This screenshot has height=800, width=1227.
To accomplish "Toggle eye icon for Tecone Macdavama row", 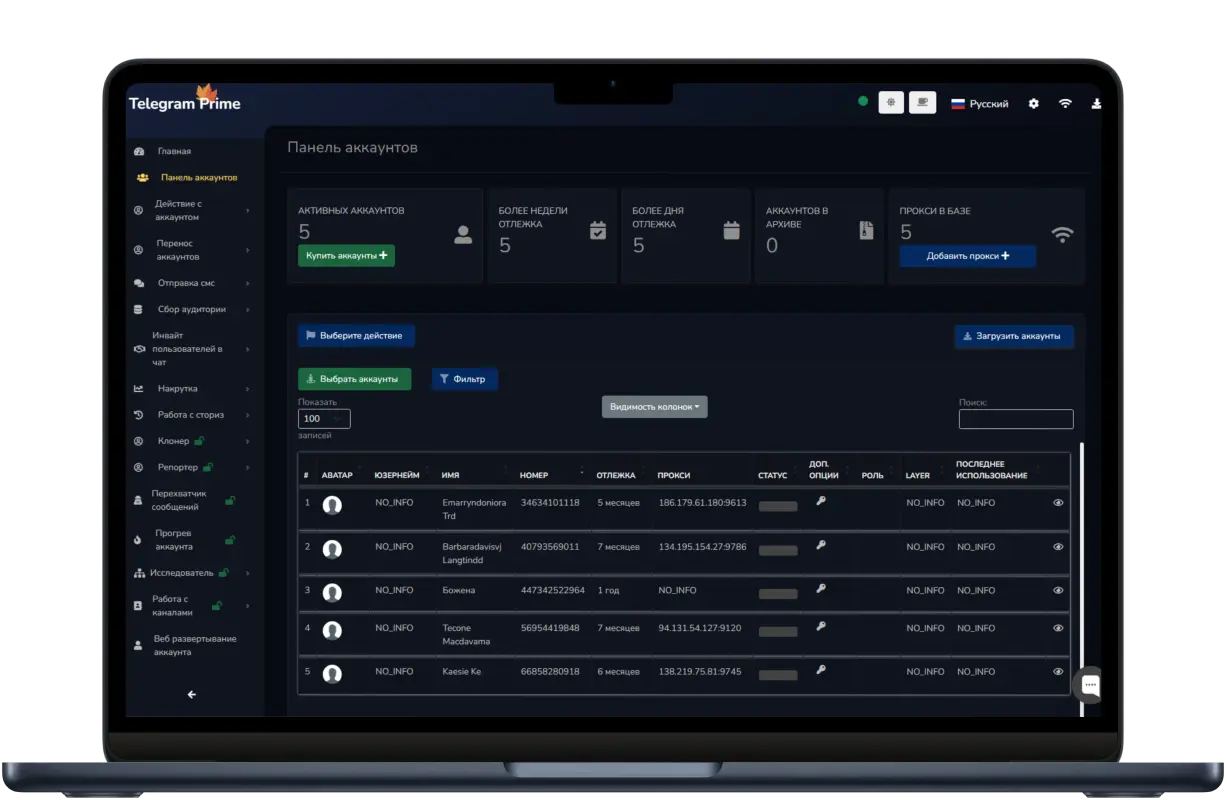I will (x=1058, y=628).
